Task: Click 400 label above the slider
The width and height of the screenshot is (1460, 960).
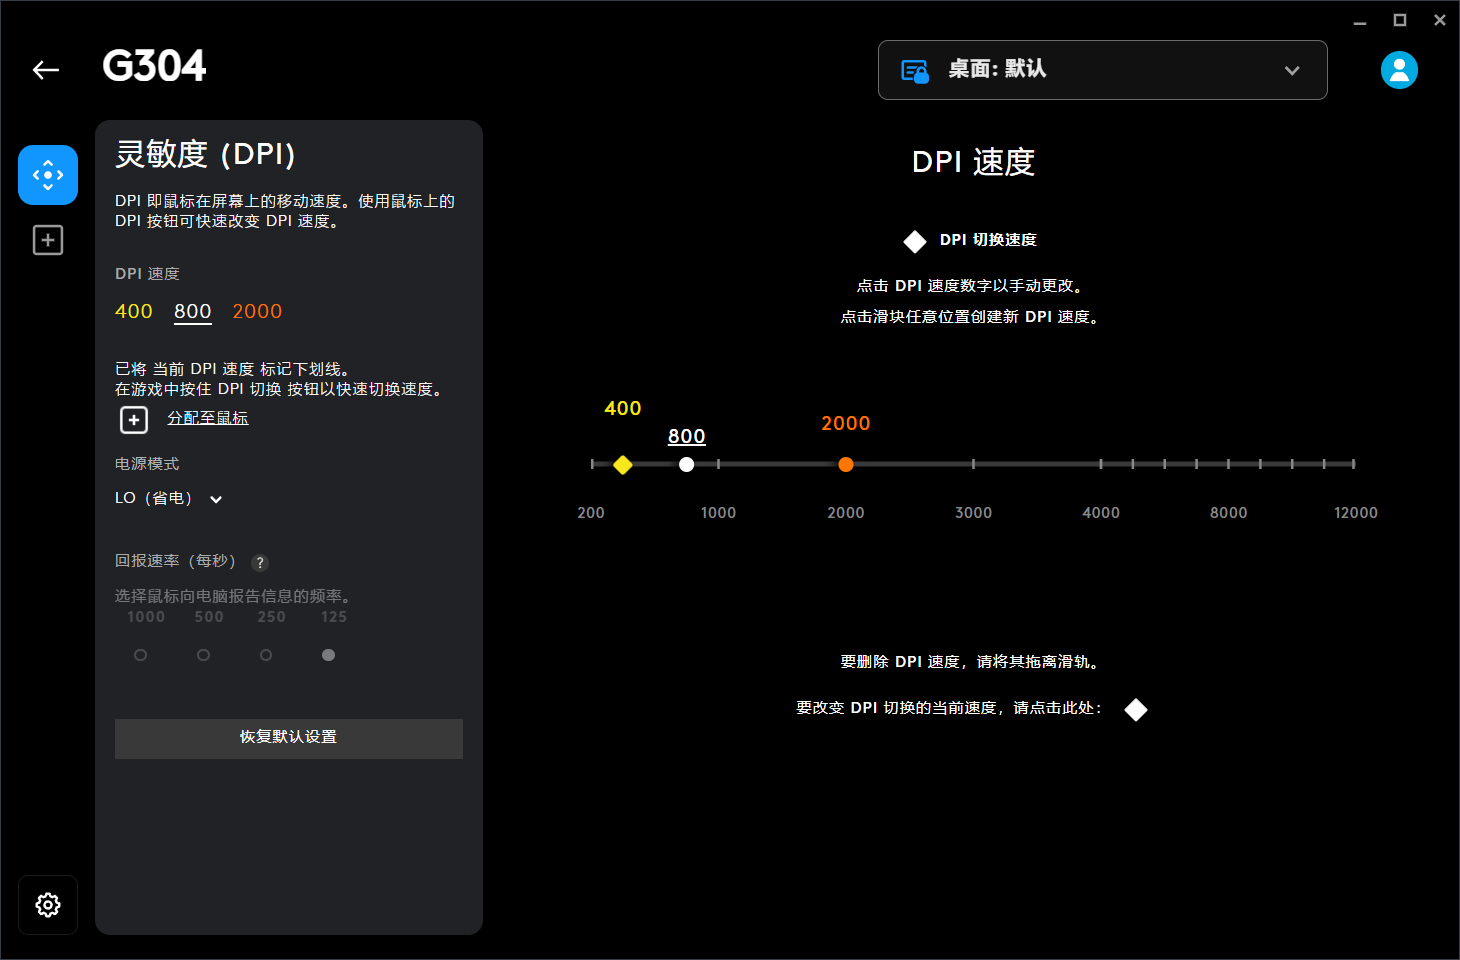Action: 623,408
